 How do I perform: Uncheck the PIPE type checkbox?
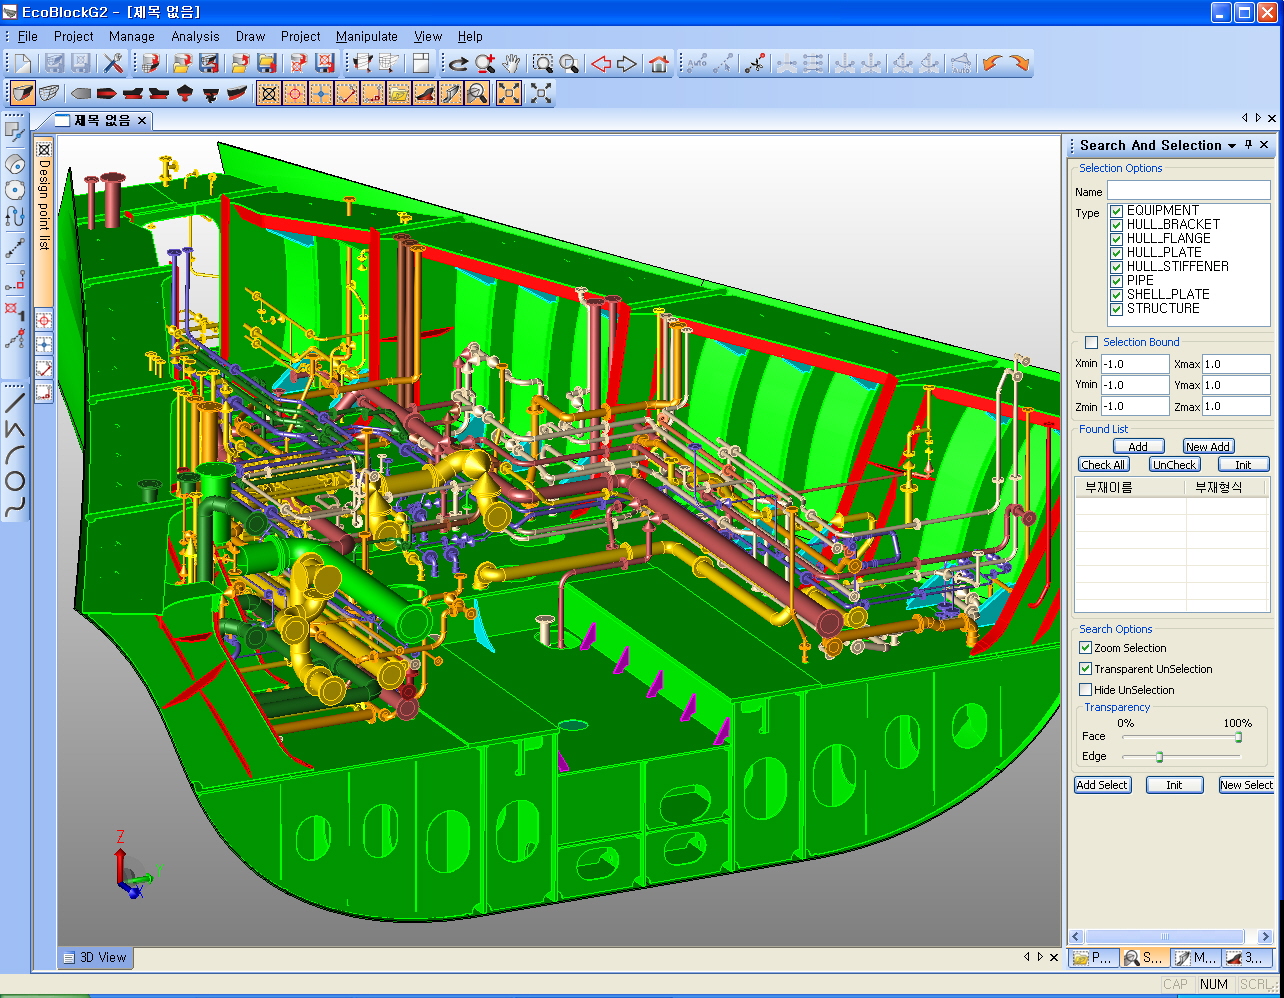tap(1116, 281)
